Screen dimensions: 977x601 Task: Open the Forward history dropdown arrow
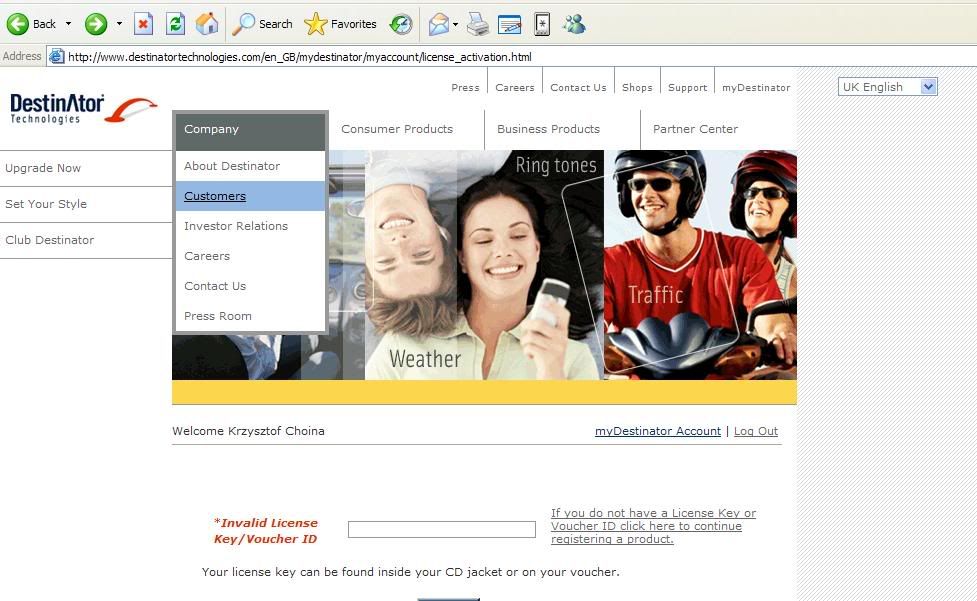[x=119, y=24]
